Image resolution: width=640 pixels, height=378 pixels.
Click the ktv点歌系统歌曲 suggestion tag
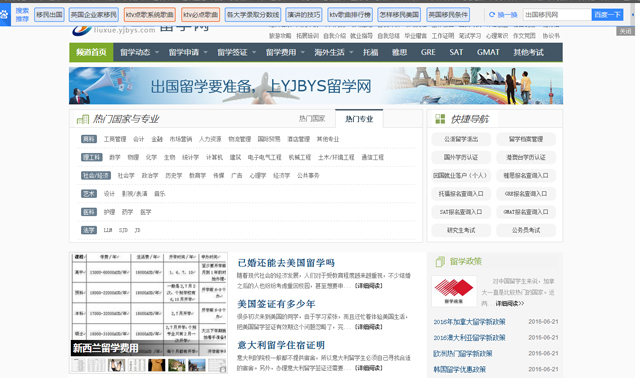[149, 15]
